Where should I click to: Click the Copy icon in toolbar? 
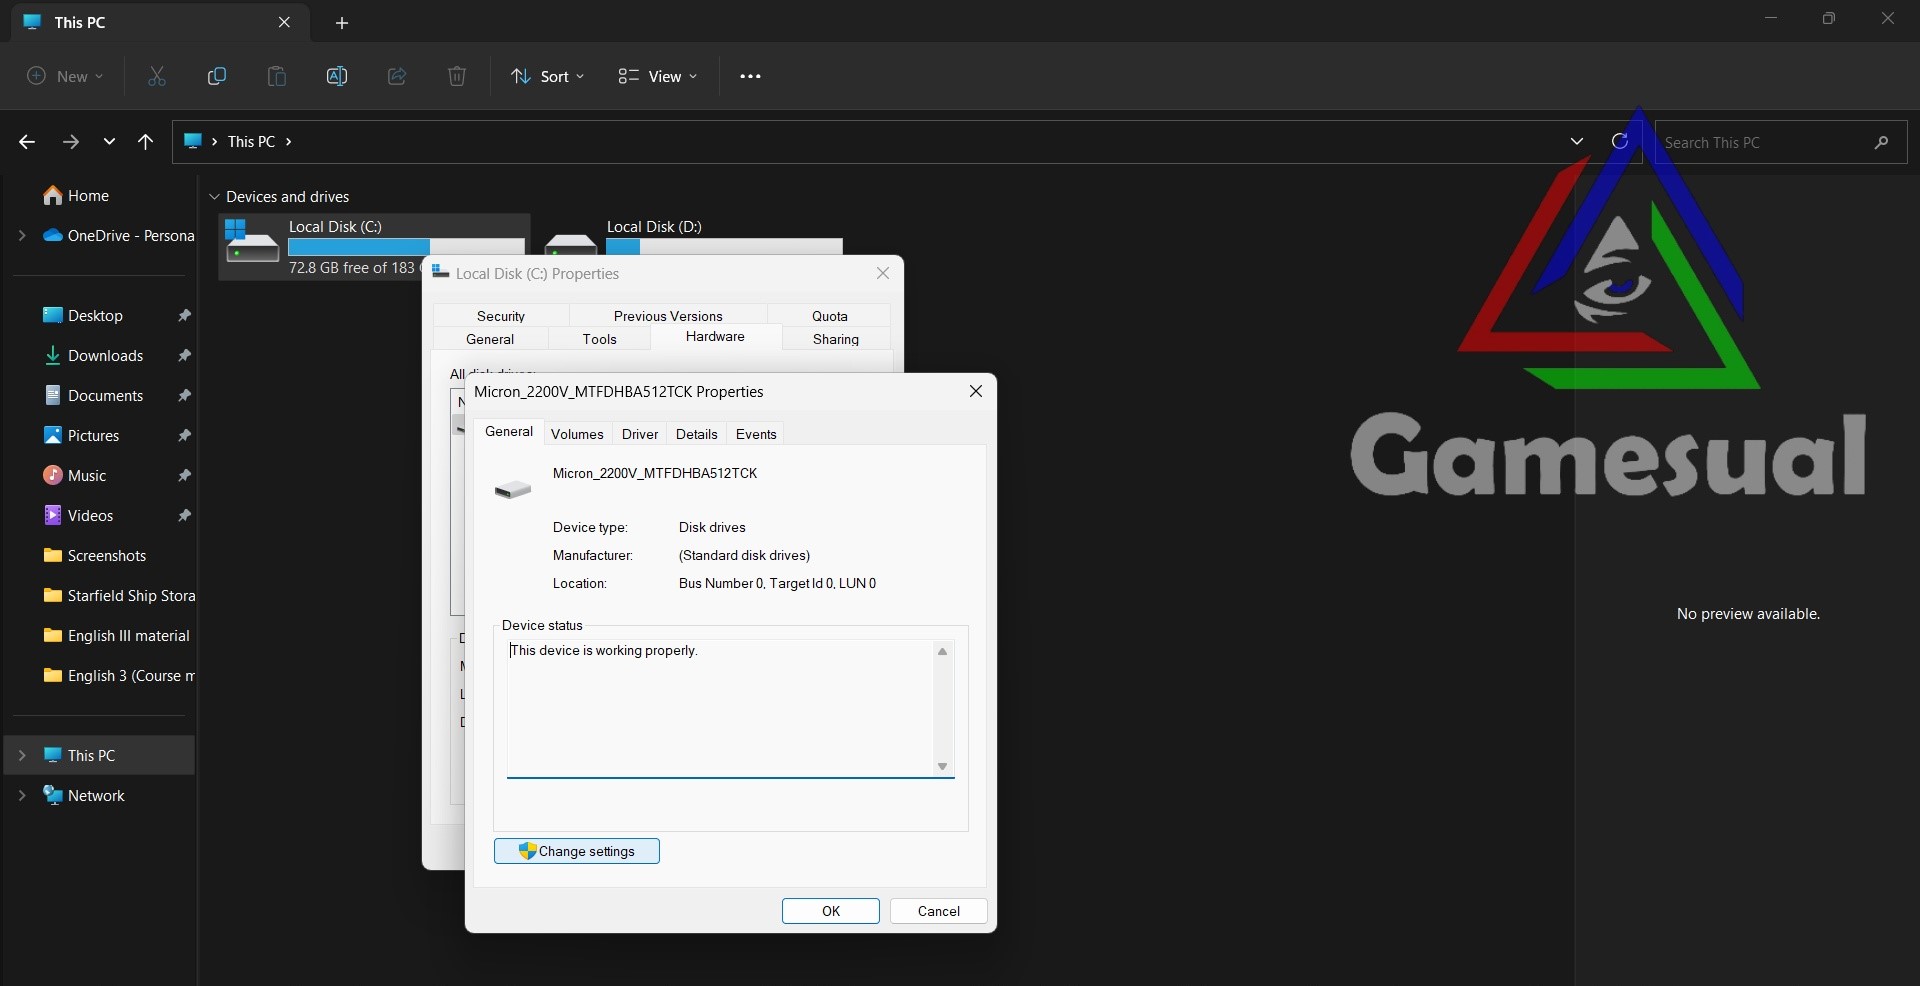217,77
